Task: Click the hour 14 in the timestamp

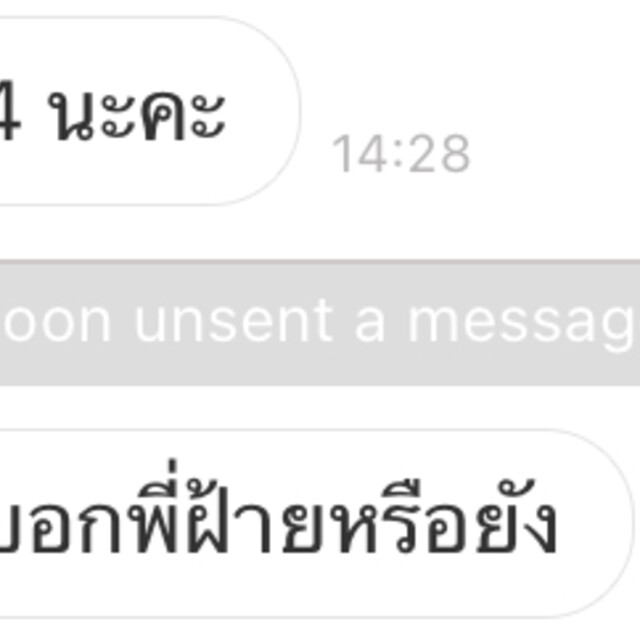Action: pos(359,154)
